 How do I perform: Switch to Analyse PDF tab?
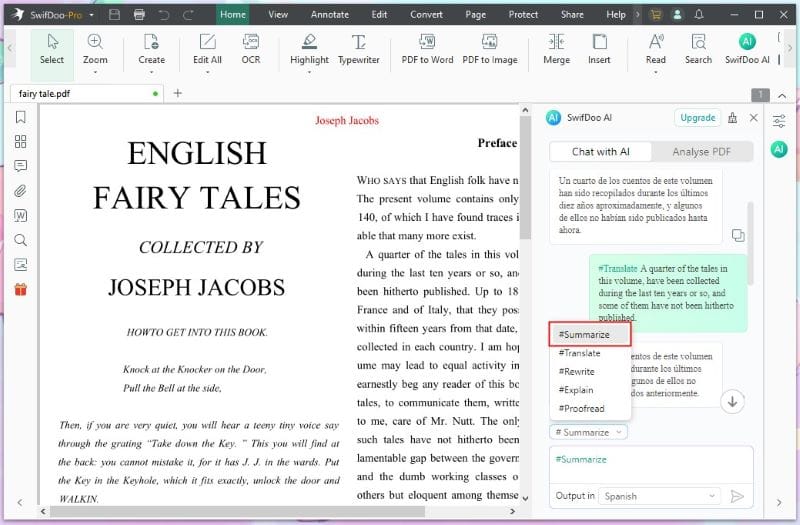(x=701, y=152)
